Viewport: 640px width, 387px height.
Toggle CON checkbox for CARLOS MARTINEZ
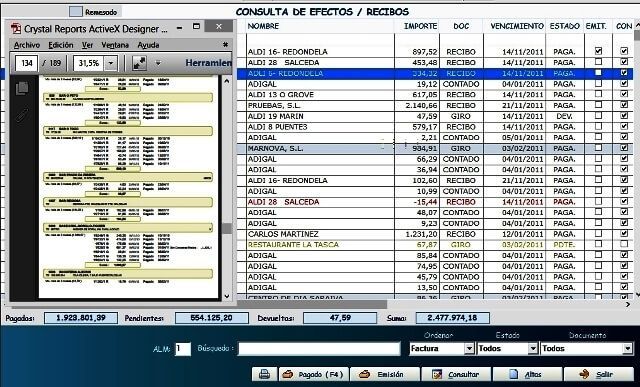point(624,234)
